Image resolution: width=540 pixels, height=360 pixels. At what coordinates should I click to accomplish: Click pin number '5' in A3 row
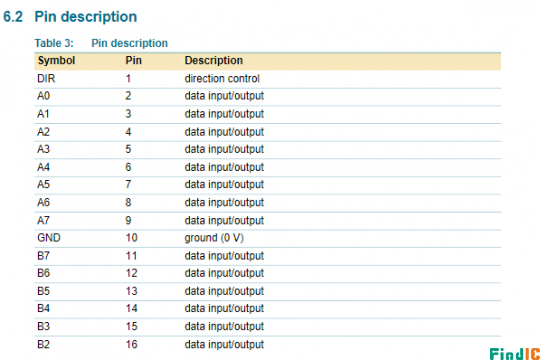(x=128, y=149)
